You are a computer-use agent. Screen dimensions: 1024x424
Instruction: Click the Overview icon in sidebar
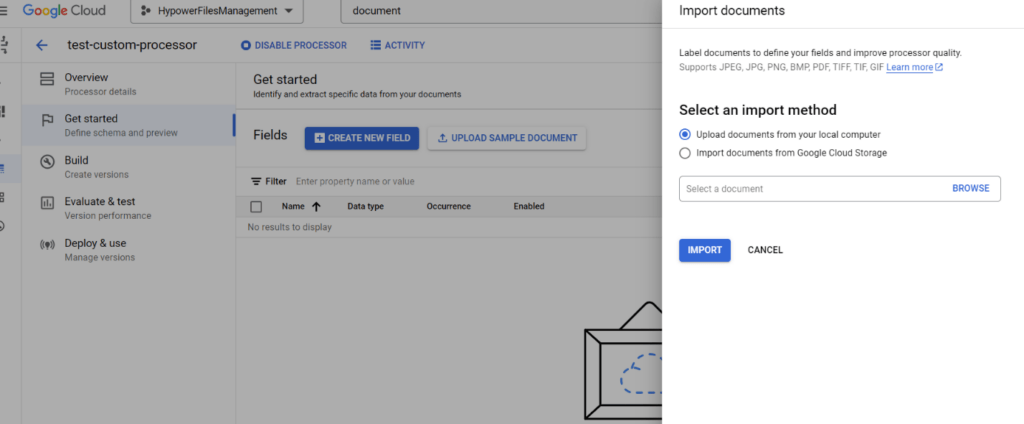tap(46, 79)
